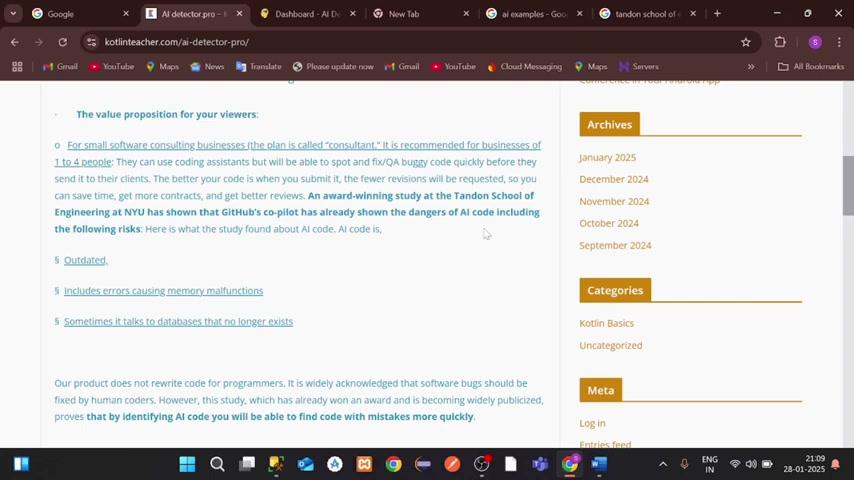Click the Outdated link
This screenshot has height=480, width=854.
point(86,260)
